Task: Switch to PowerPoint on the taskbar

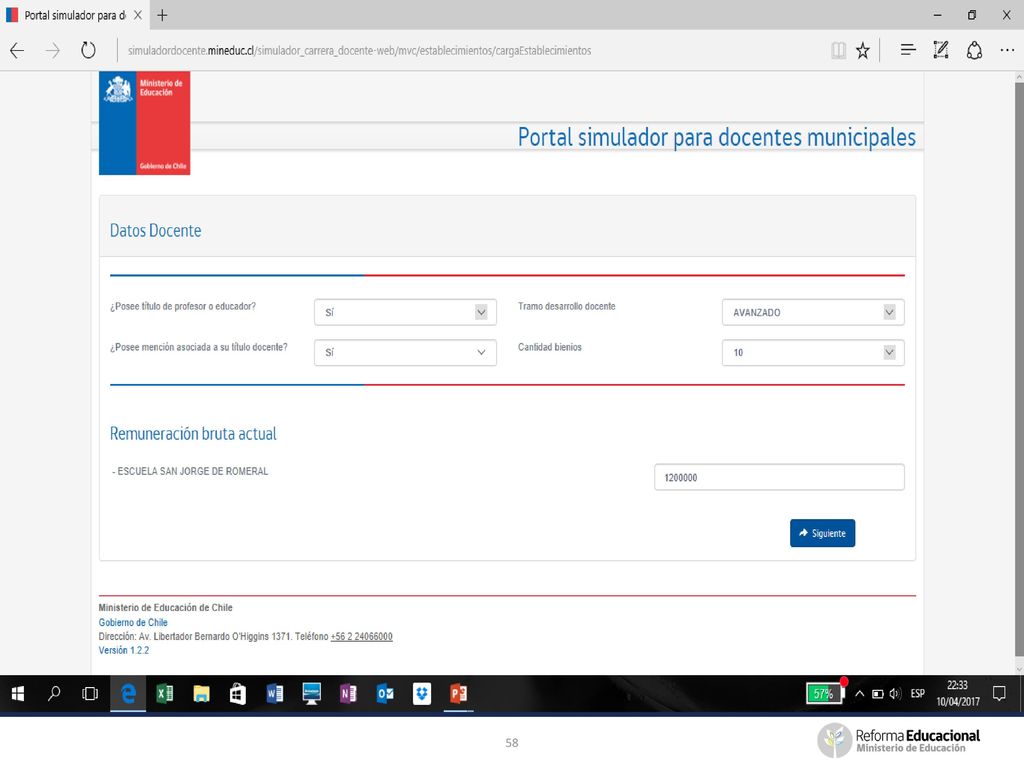Action: coord(458,694)
